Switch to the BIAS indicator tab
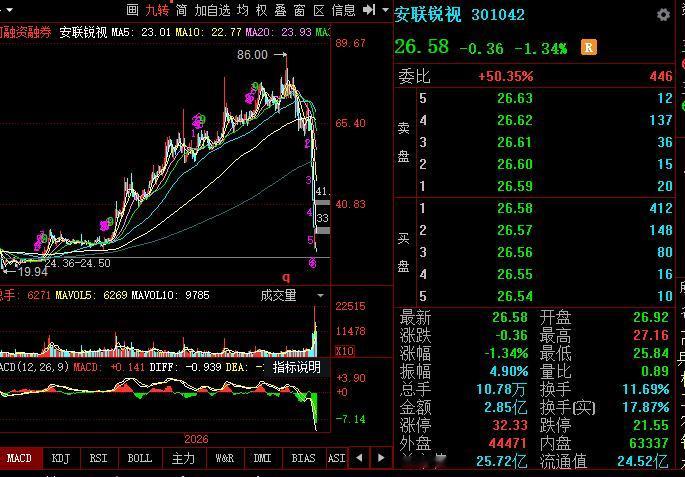Viewport: 685px width, 477px height. [303, 458]
